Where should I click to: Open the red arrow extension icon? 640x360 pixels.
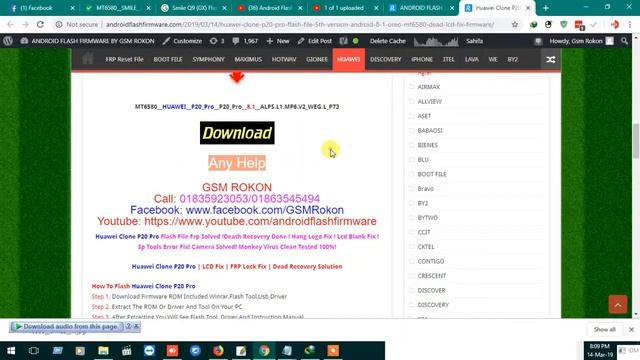(615, 24)
